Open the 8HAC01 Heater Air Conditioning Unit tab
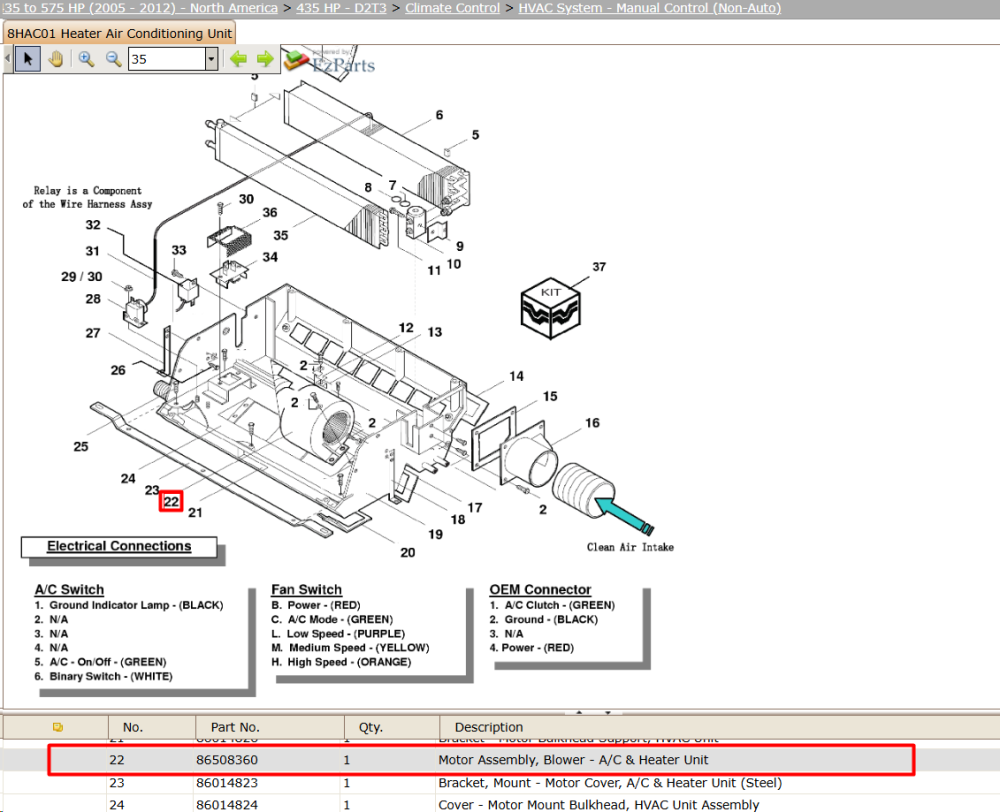 [119, 33]
